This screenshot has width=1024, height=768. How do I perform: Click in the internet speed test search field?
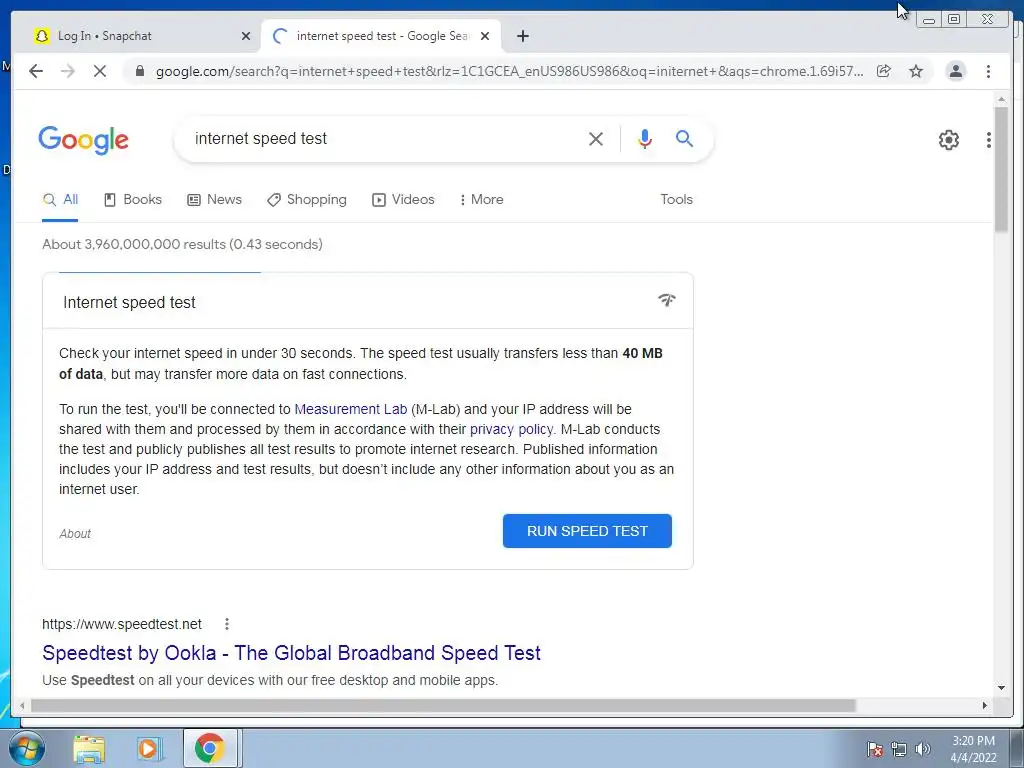(385, 138)
